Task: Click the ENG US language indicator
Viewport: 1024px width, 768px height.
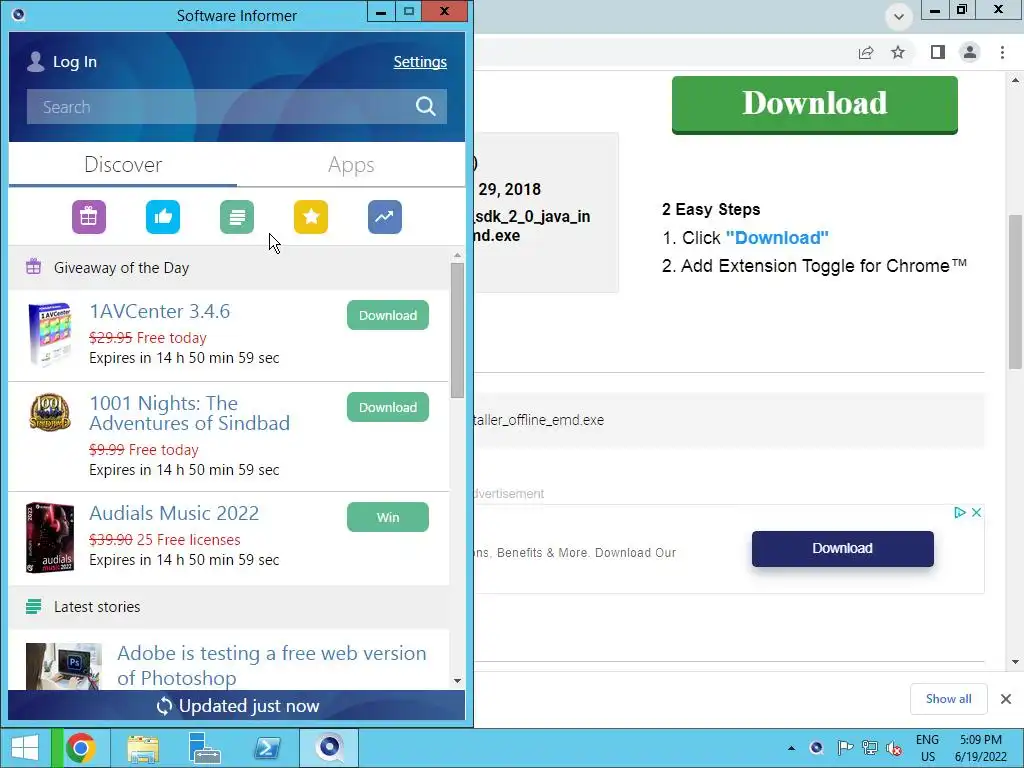Action: point(927,748)
